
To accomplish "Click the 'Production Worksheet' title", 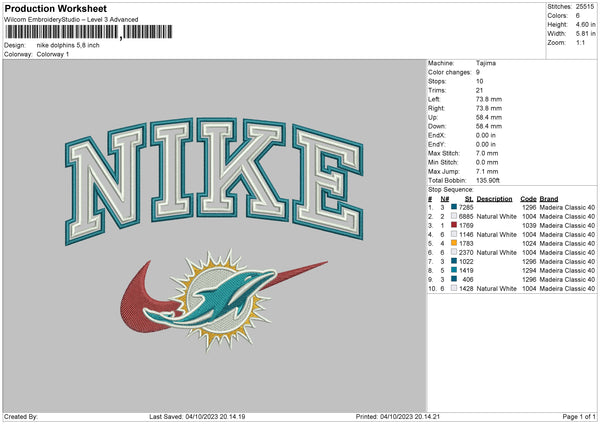I will coord(55,8).
